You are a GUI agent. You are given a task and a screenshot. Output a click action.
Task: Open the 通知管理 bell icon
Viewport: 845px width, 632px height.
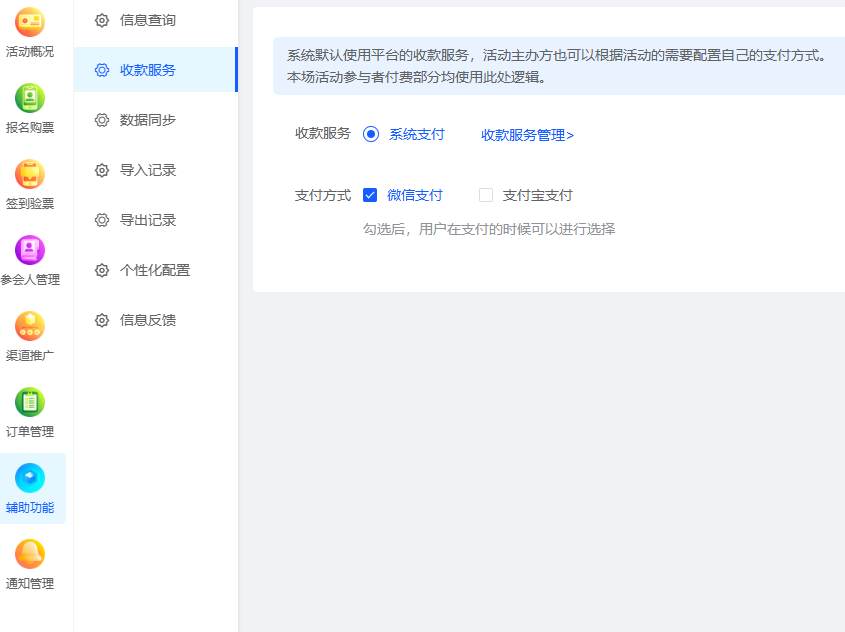point(30,554)
